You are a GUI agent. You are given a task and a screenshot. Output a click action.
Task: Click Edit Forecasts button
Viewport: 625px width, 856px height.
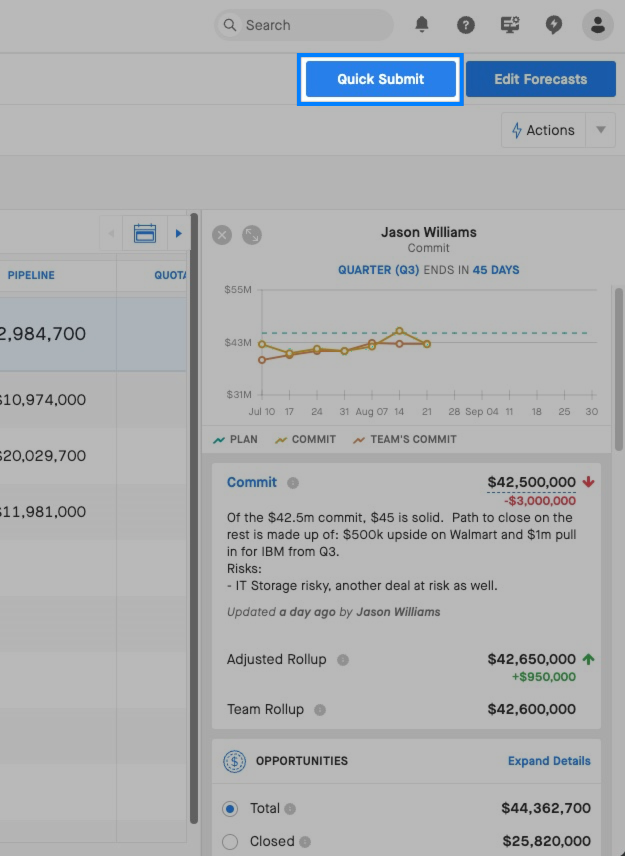pyautogui.click(x=540, y=79)
